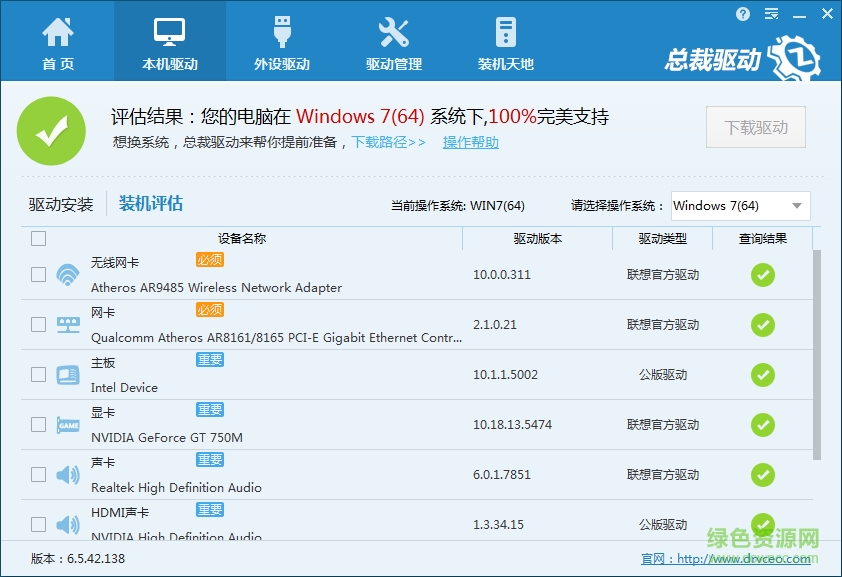Click the 重要 tag on 主板
This screenshot has height=577, width=842.
coord(209,360)
